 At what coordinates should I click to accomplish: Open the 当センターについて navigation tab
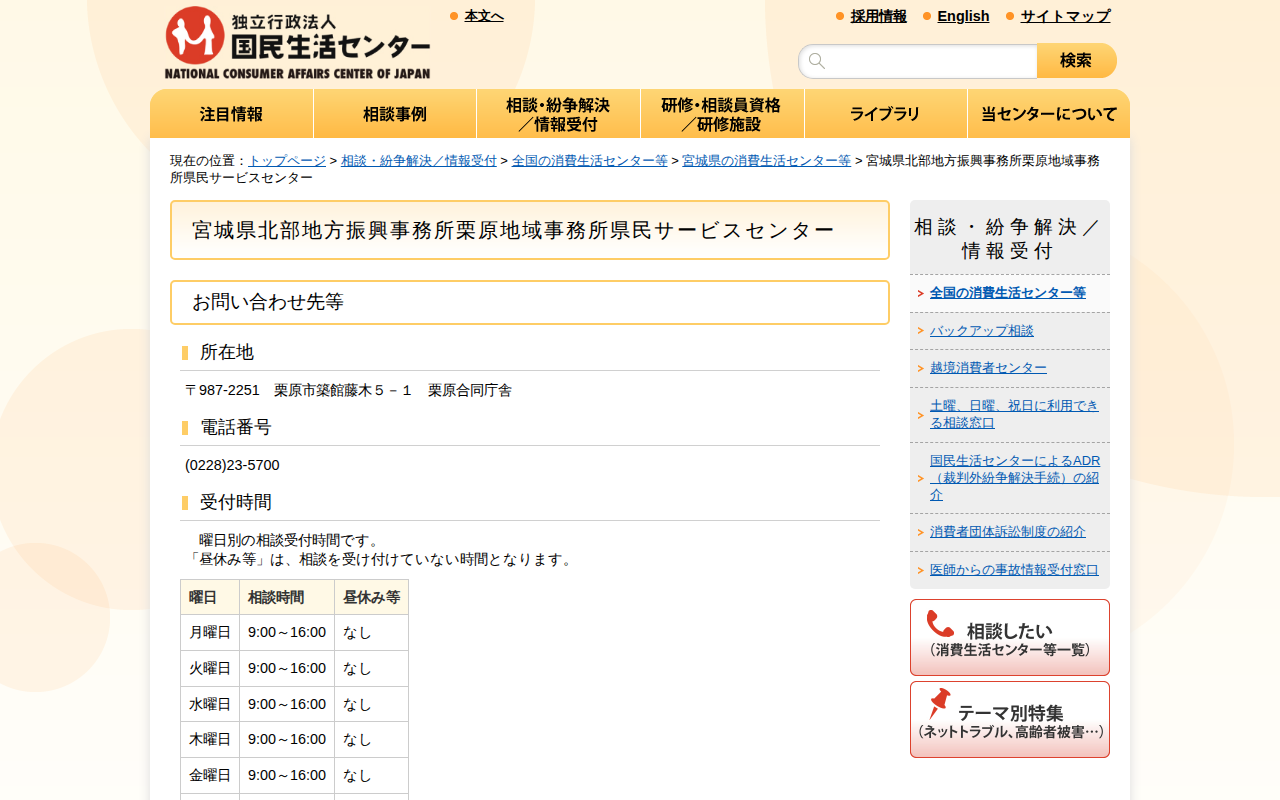1048,113
